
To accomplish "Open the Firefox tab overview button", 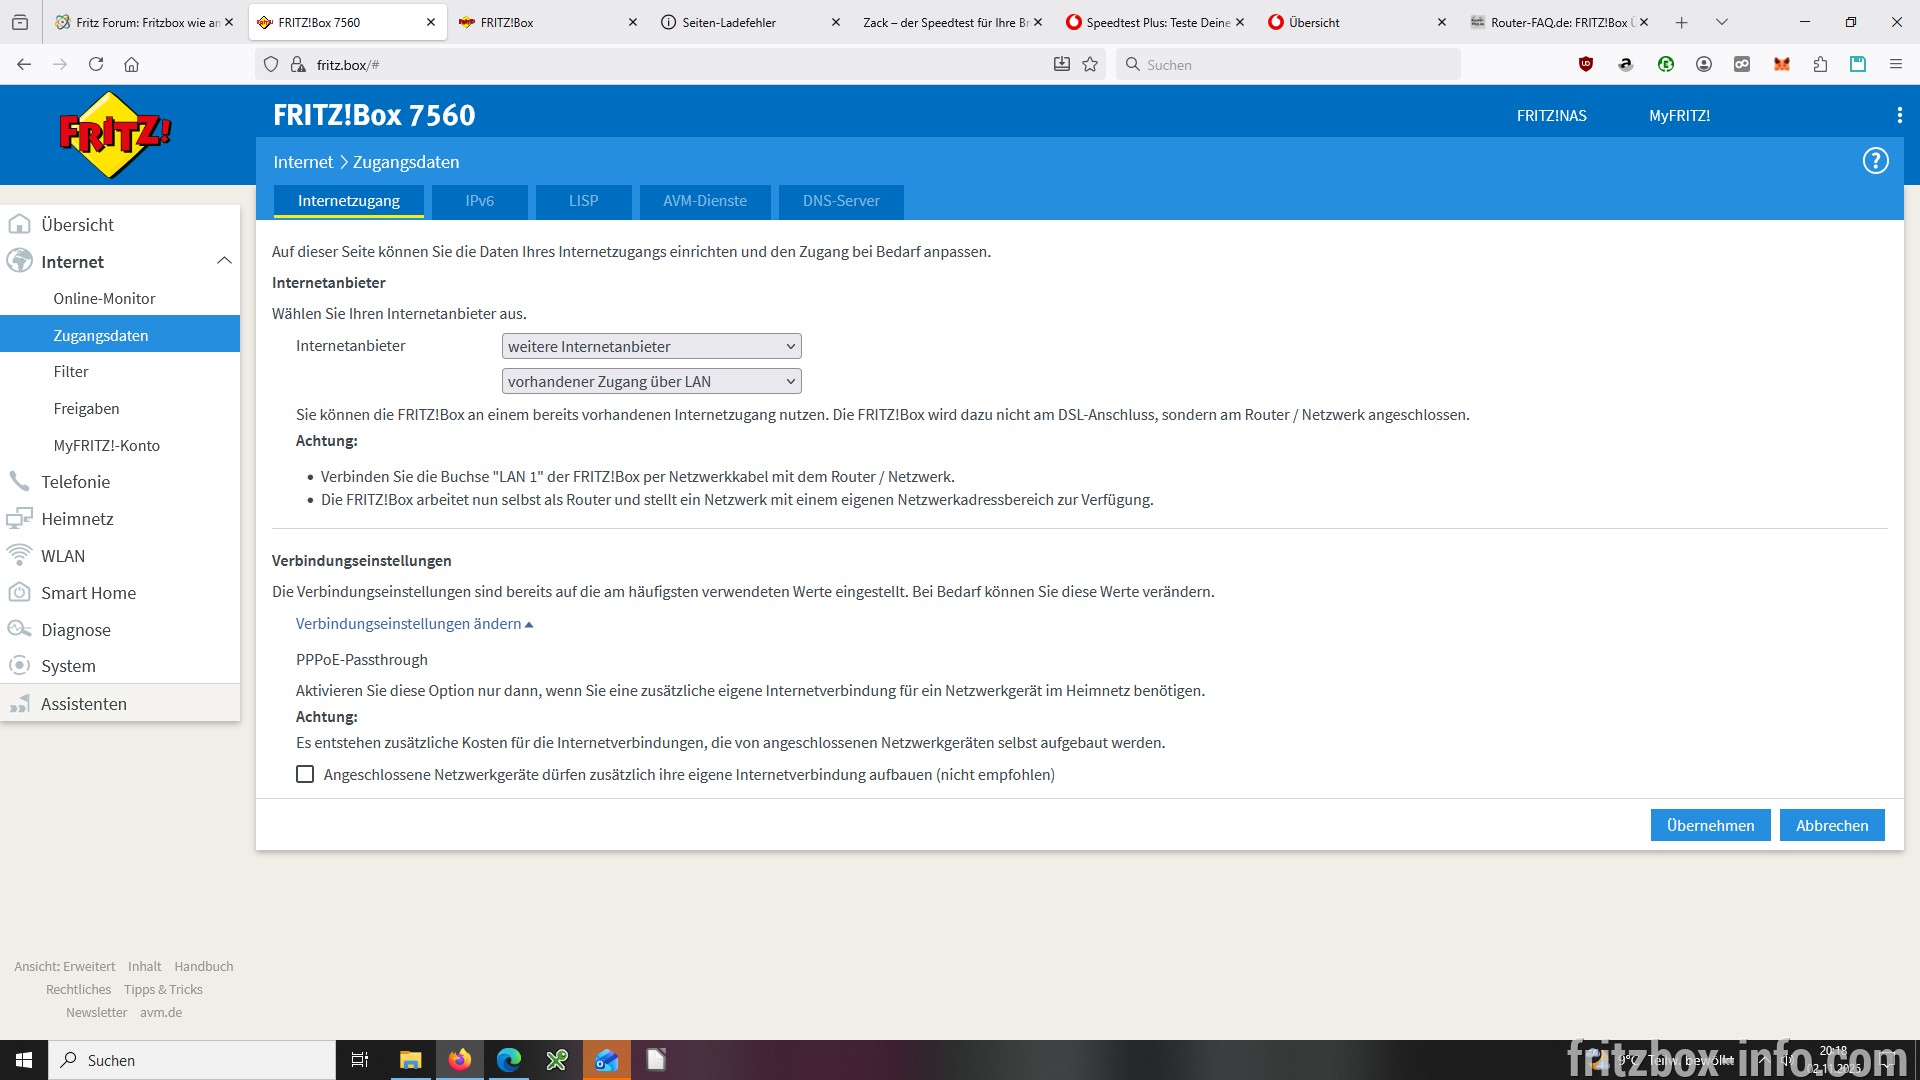I will point(20,22).
